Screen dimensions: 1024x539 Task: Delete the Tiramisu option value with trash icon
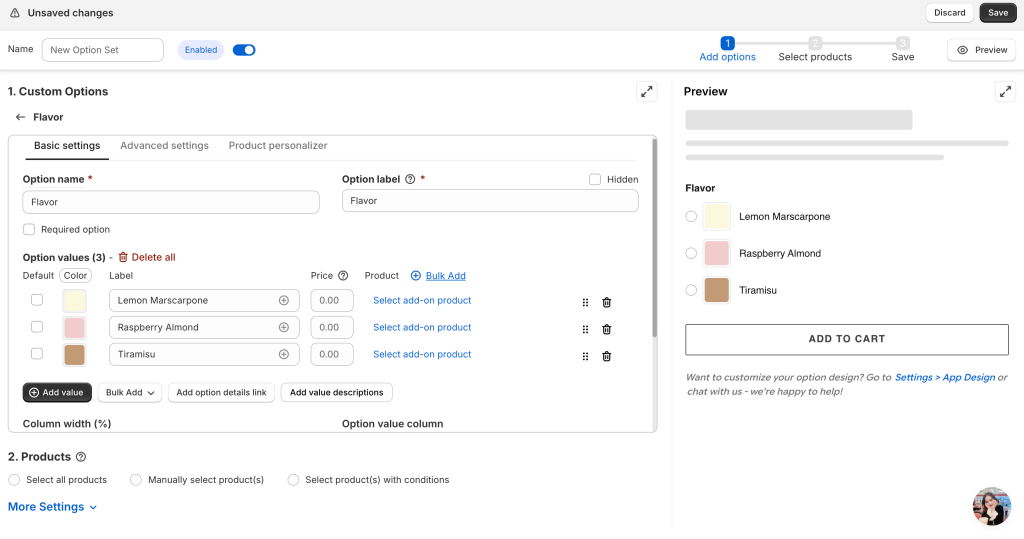pyautogui.click(x=606, y=356)
